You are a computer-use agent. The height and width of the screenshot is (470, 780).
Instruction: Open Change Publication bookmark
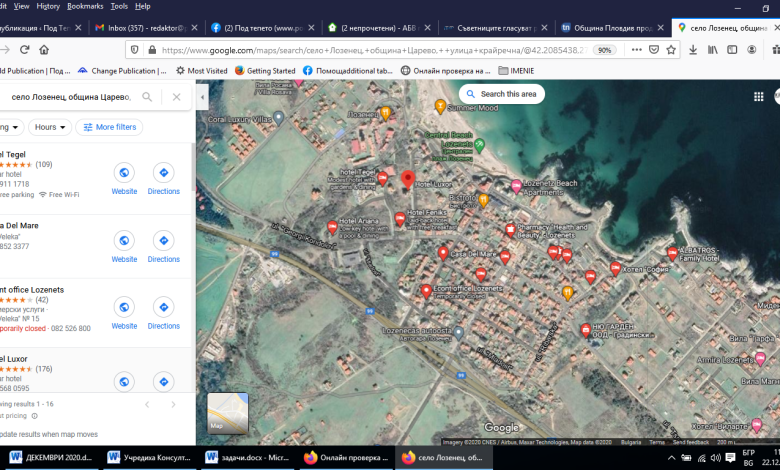122,71
